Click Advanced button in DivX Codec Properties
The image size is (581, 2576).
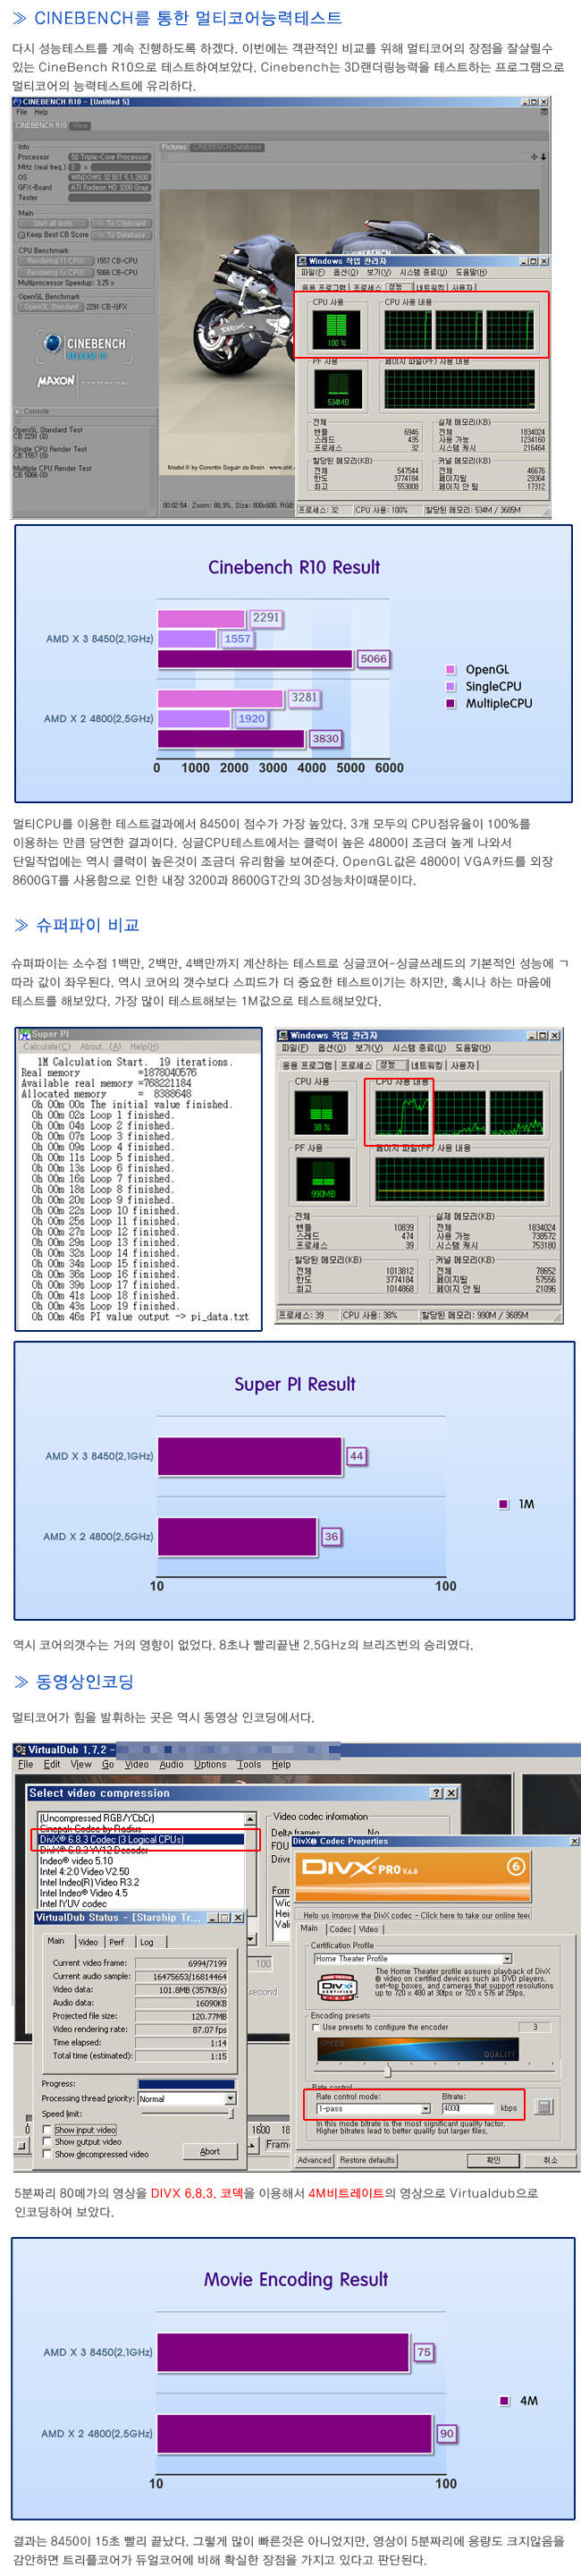tap(314, 2160)
